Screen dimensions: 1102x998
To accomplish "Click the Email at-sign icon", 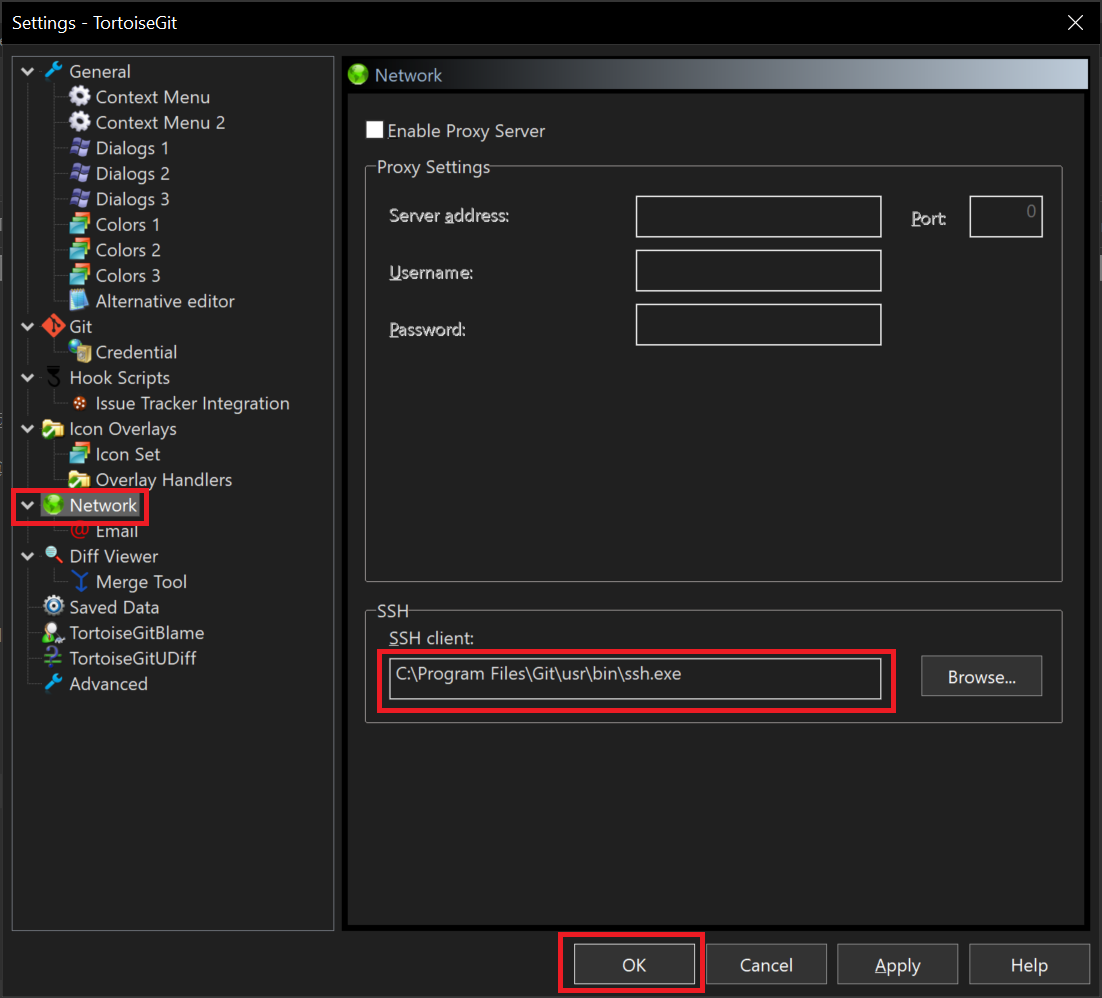I will click(x=79, y=531).
